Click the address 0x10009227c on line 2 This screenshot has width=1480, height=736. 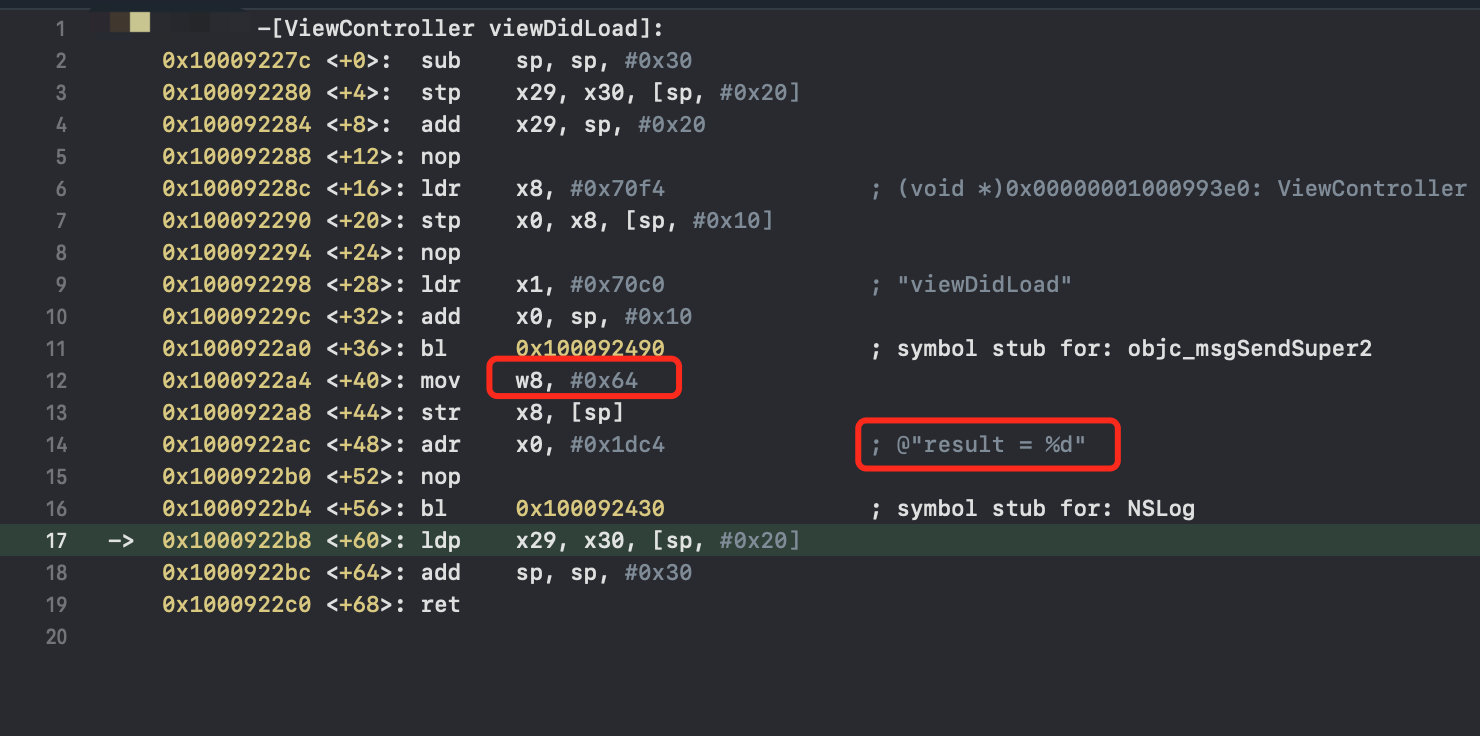pos(237,61)
